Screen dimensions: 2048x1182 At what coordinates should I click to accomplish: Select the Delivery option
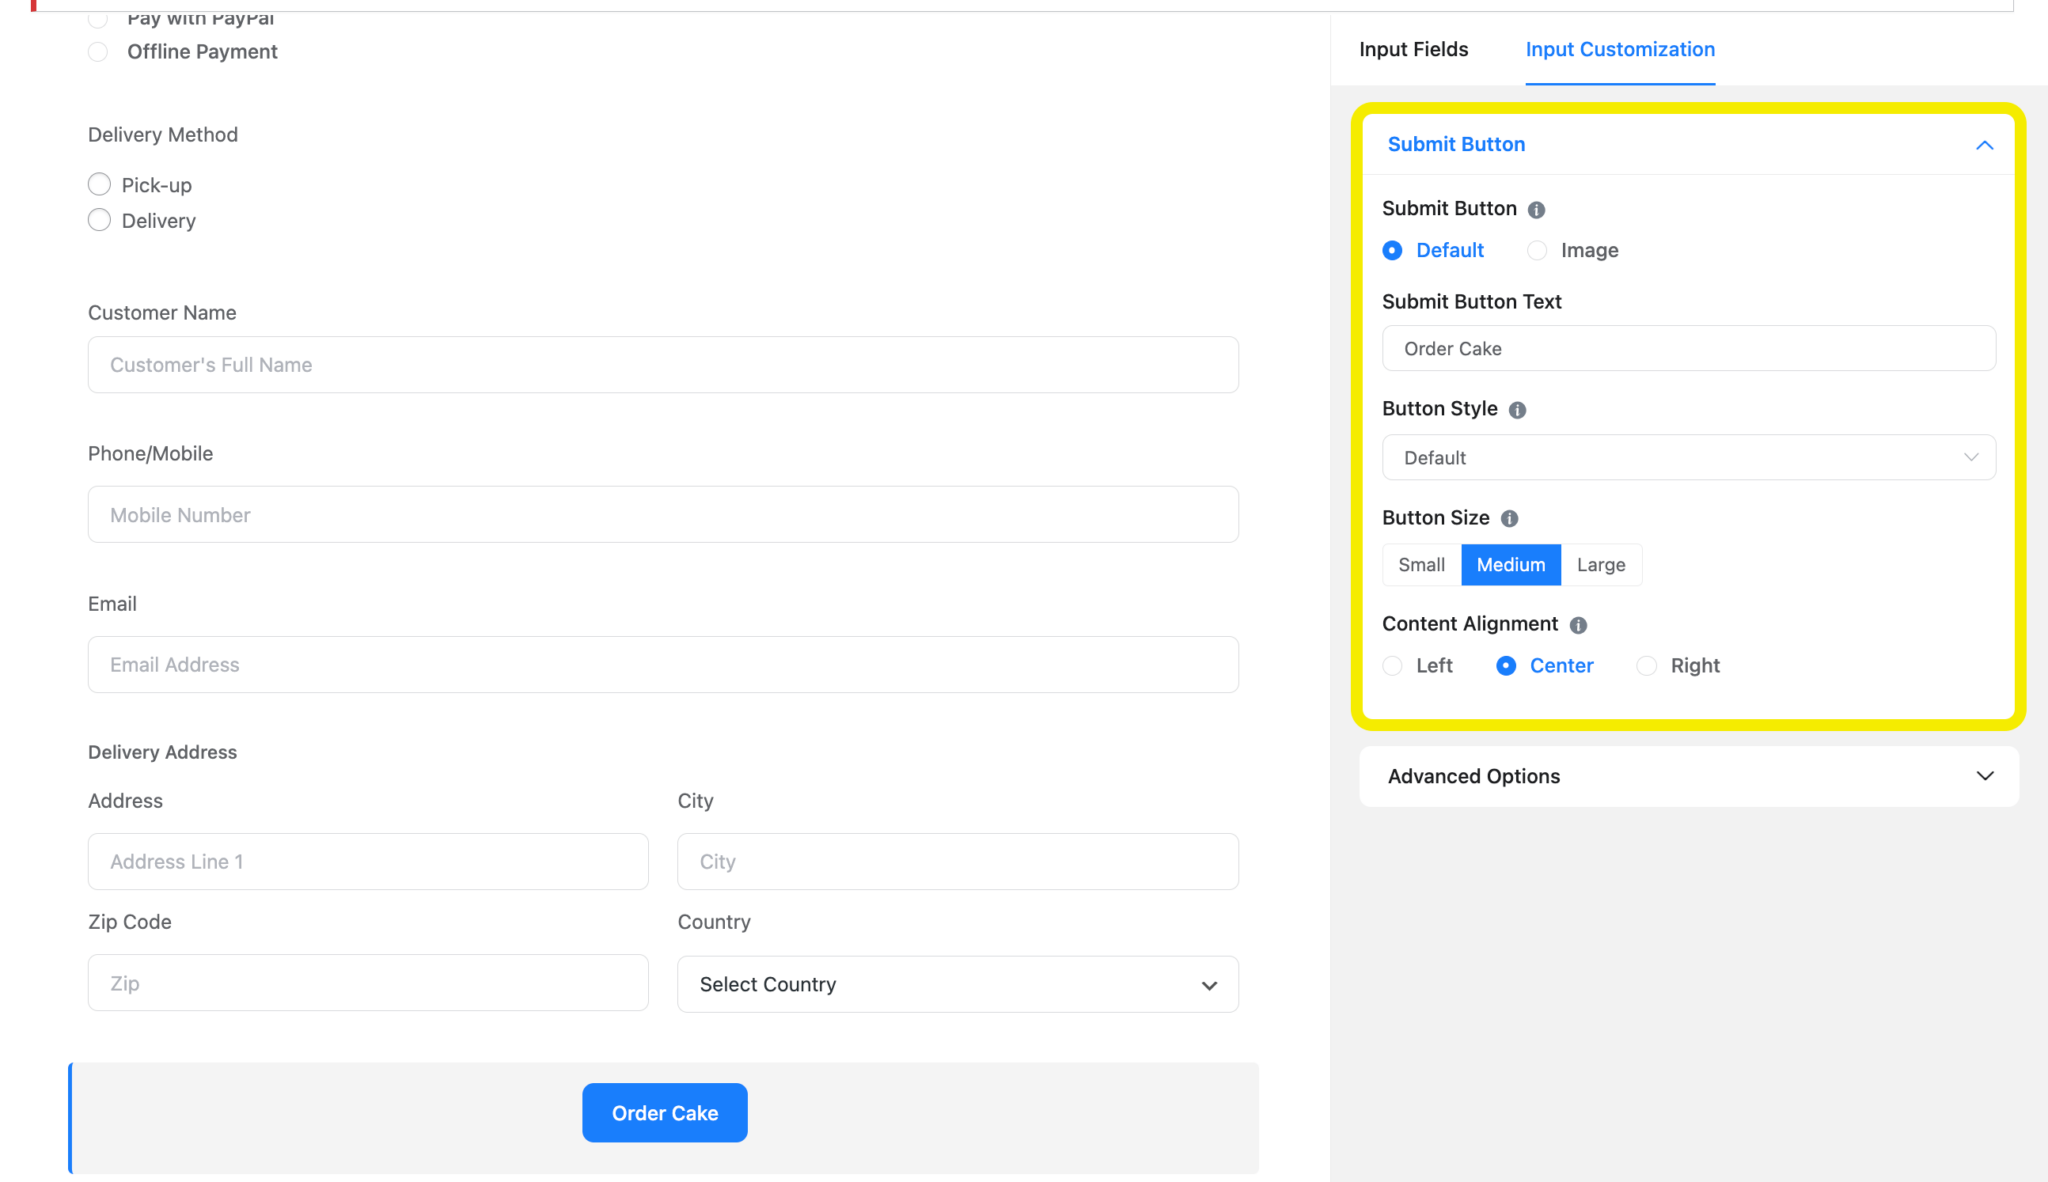[x=99, y=220]
